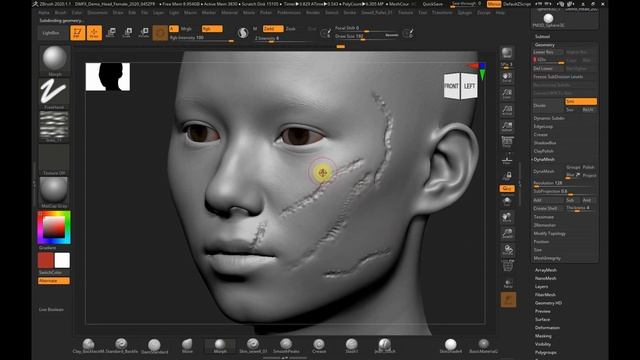Toggle the A button beside Mrgb
640x360 pixels.
click(x=173, y=29)
